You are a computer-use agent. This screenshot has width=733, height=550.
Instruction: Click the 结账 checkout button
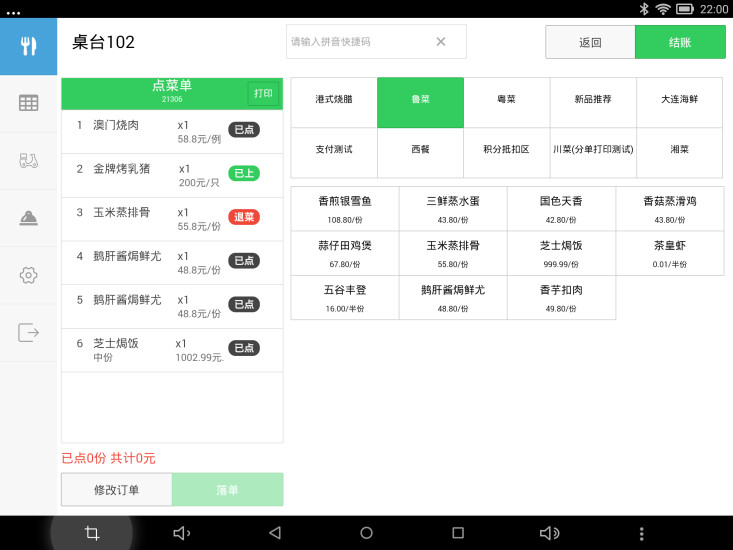click(x=680, y=42)
